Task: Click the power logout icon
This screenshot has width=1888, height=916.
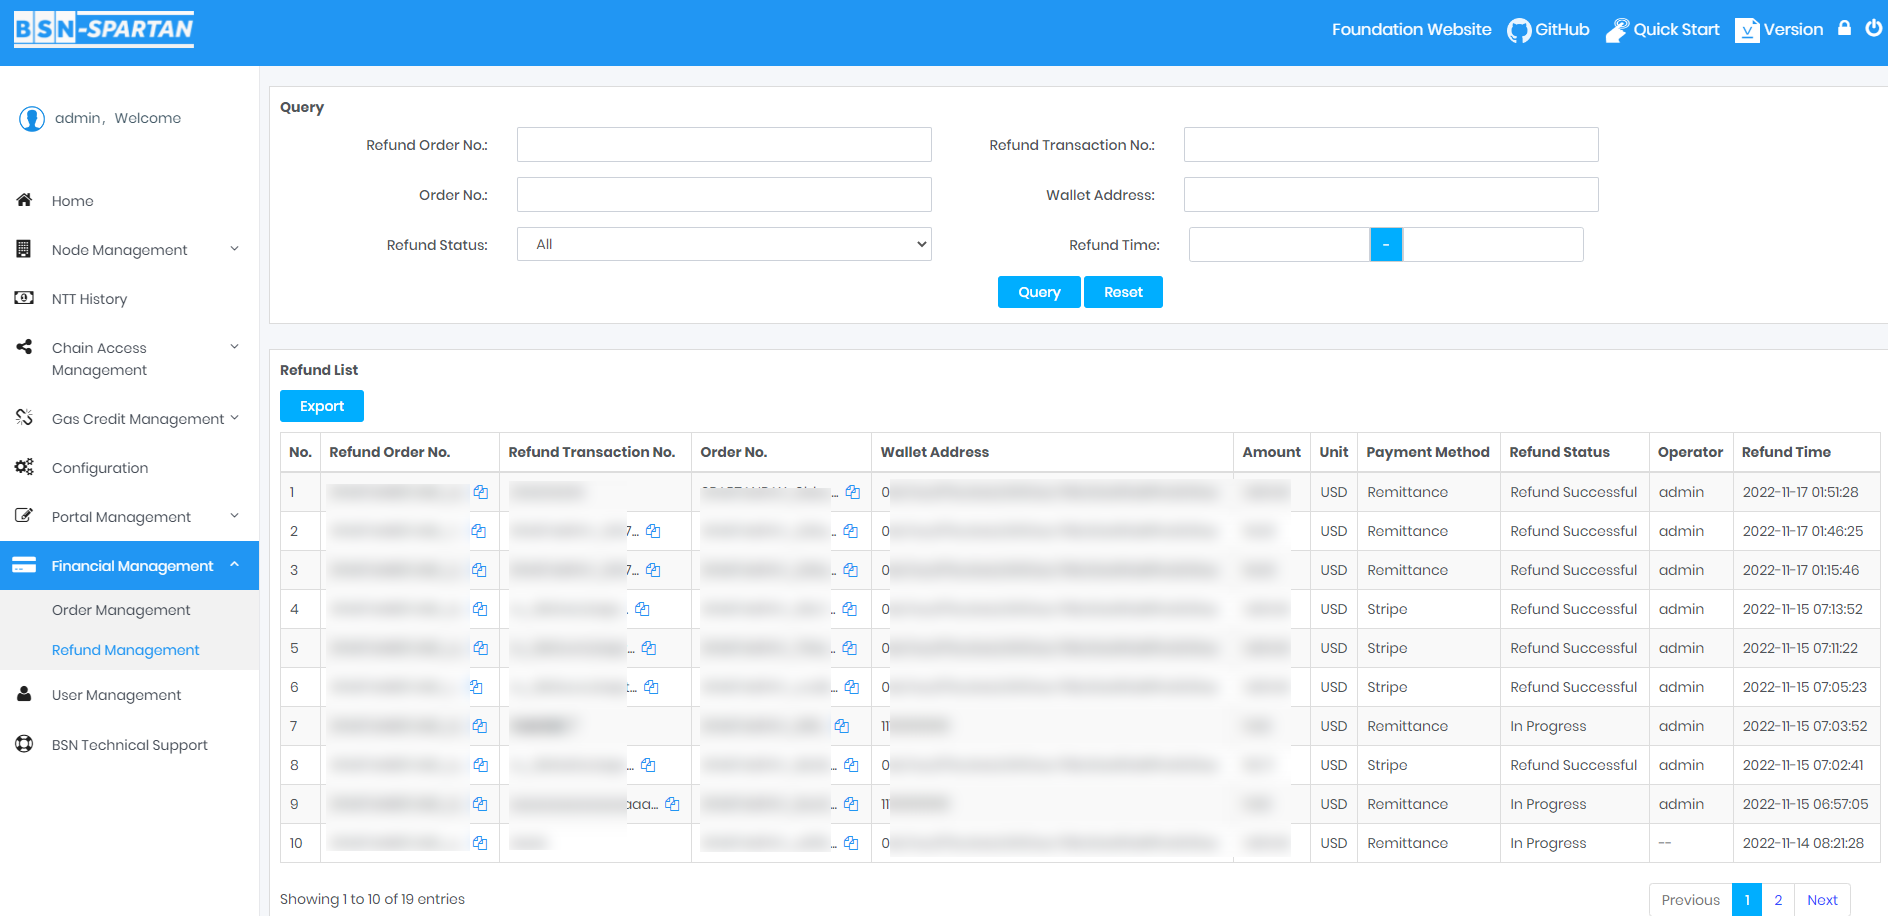Action: (1873, 28)
